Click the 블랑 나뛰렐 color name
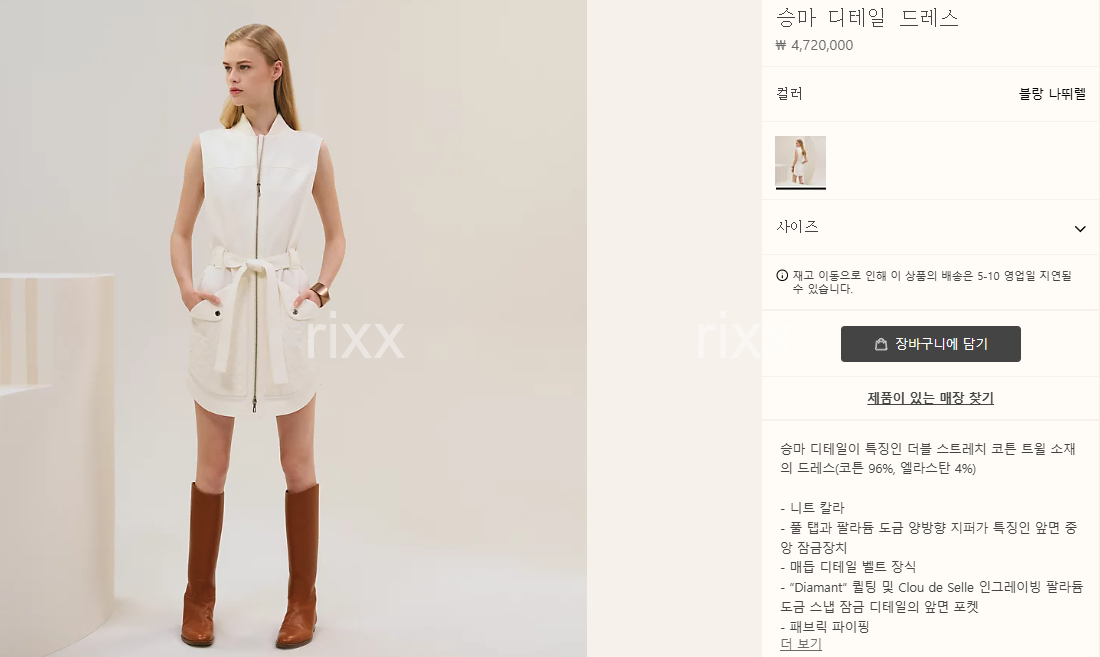The width and height of the screenshot is (1100, 657). tap(1052, 93)
